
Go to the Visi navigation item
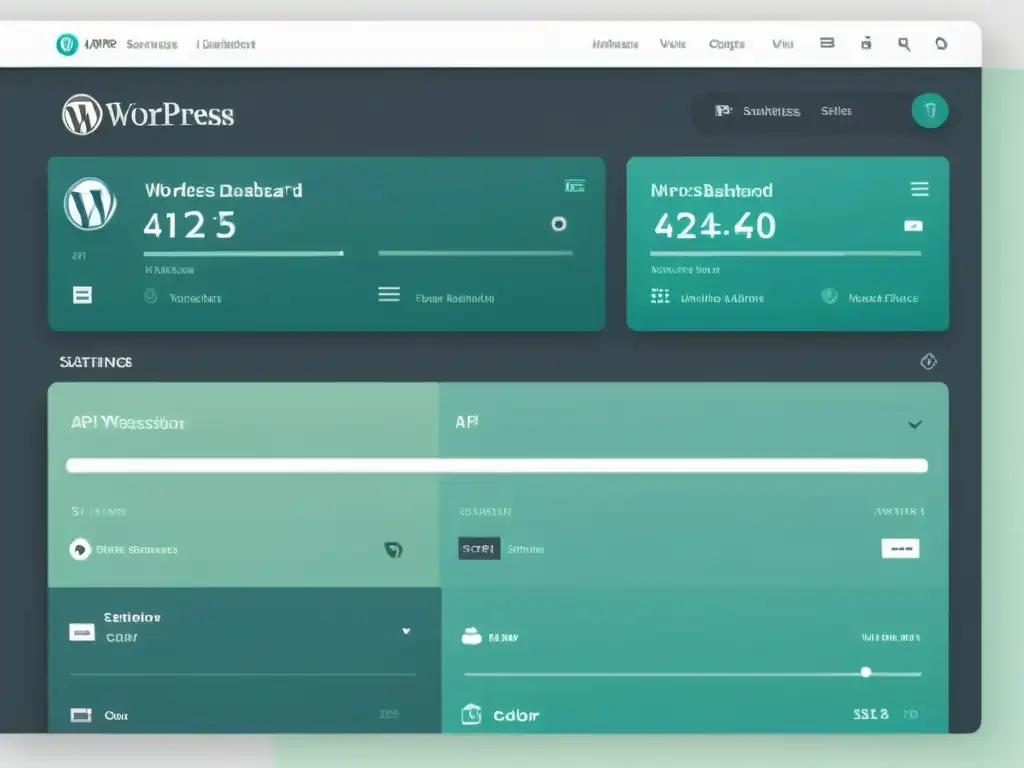coord(782,44)
